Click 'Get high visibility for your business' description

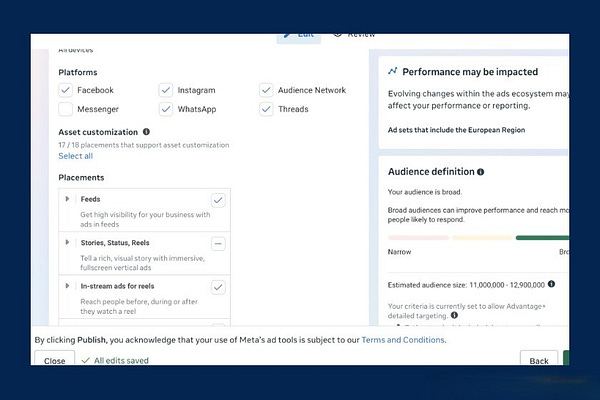145,219
